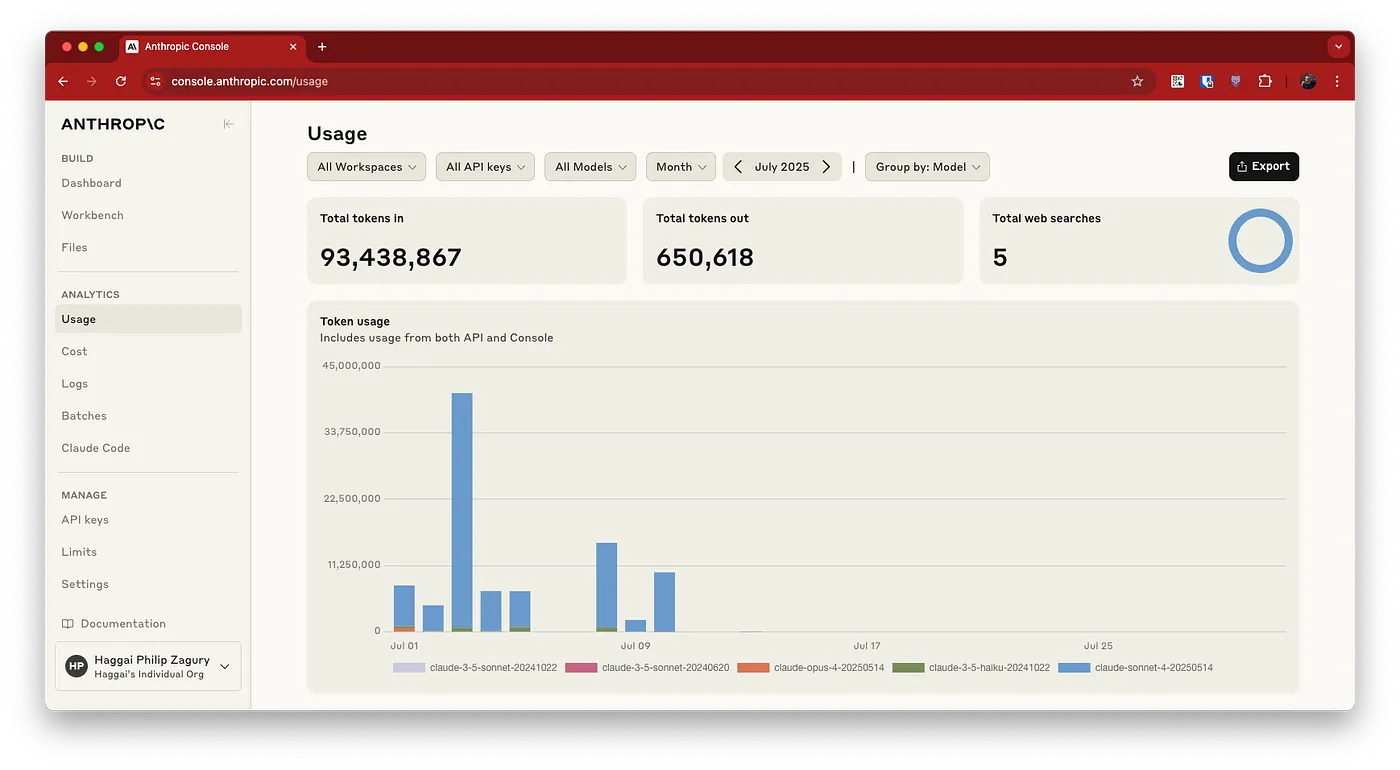The image size is (1400, 770).
Task: Click the purple cat extension icon
Action: 1236,82
